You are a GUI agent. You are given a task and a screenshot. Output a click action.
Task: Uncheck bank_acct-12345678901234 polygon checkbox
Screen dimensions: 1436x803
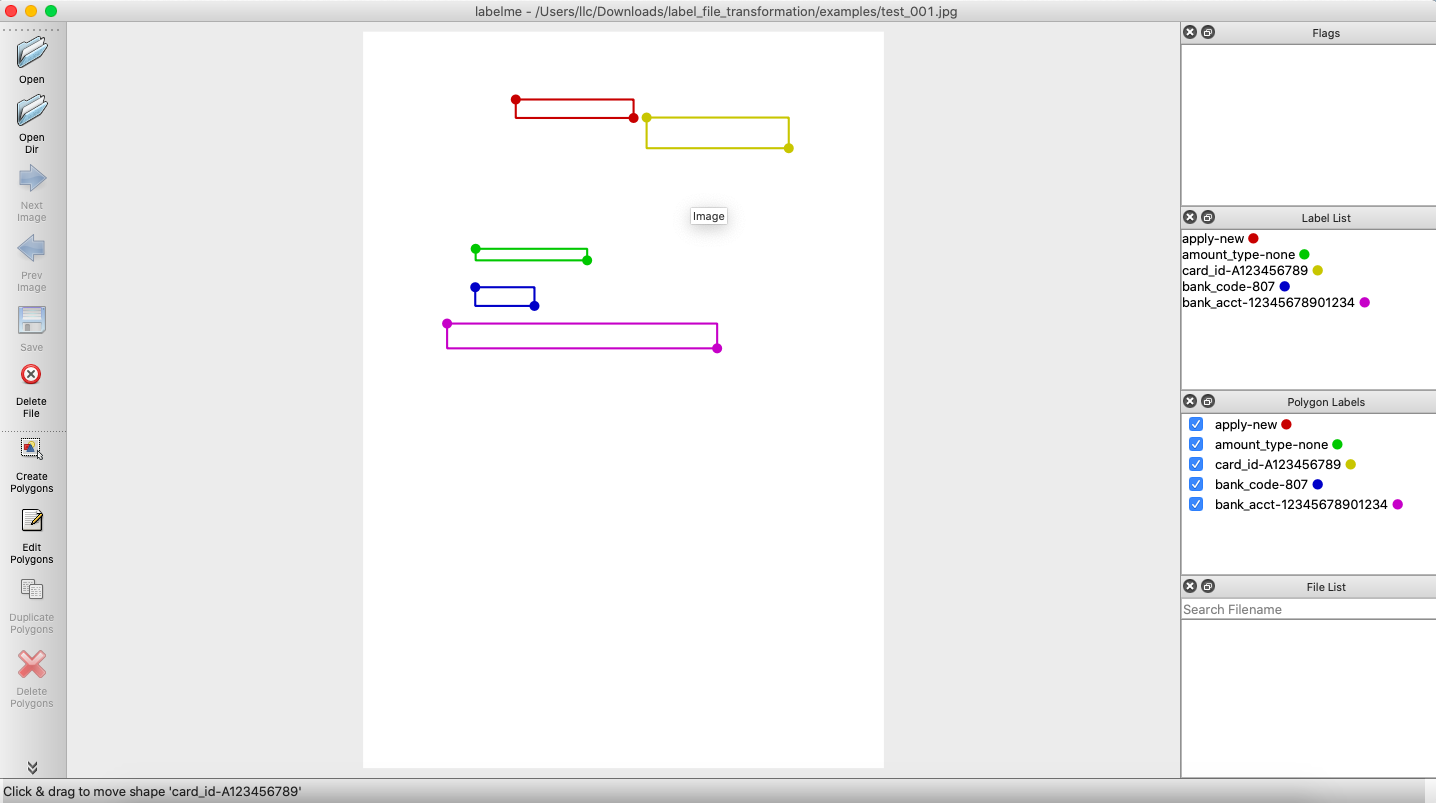(x=1196, y=504)
